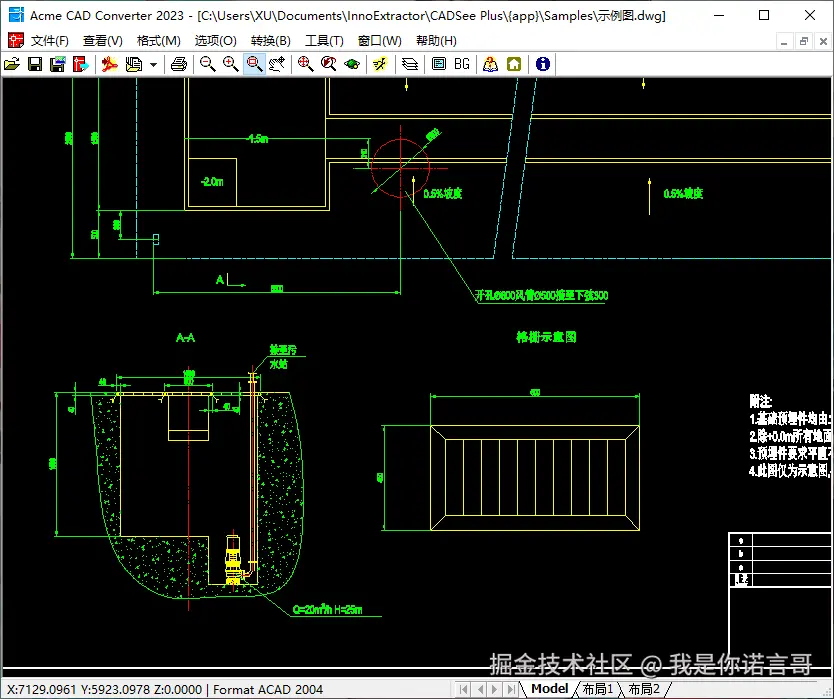Switch to the 布局2 tab

point(644,689)
